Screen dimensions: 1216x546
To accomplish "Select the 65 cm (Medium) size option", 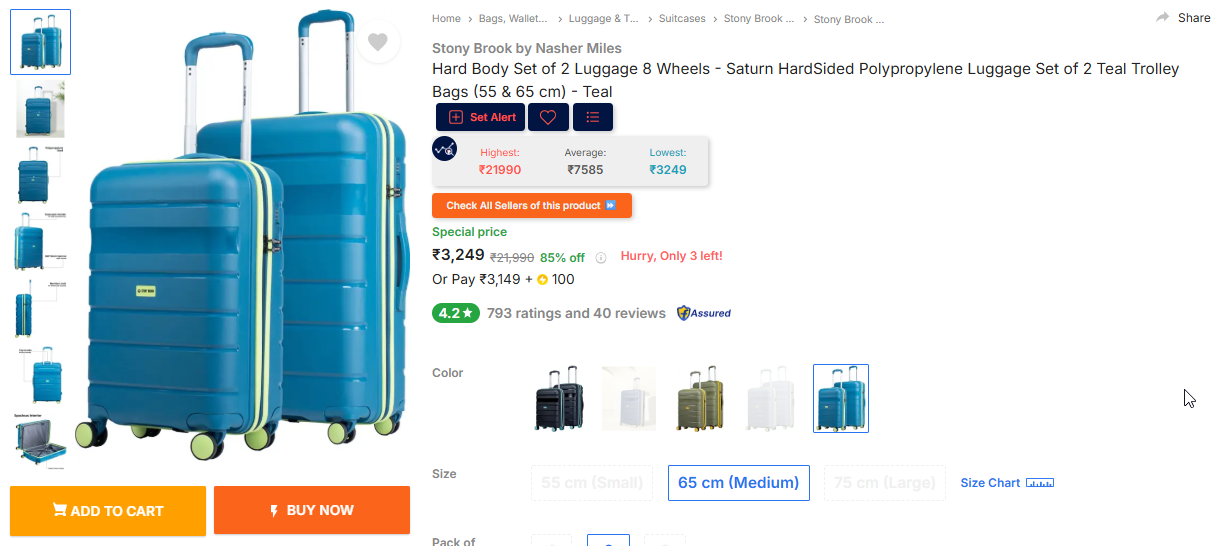I will [x=738, y=483].
